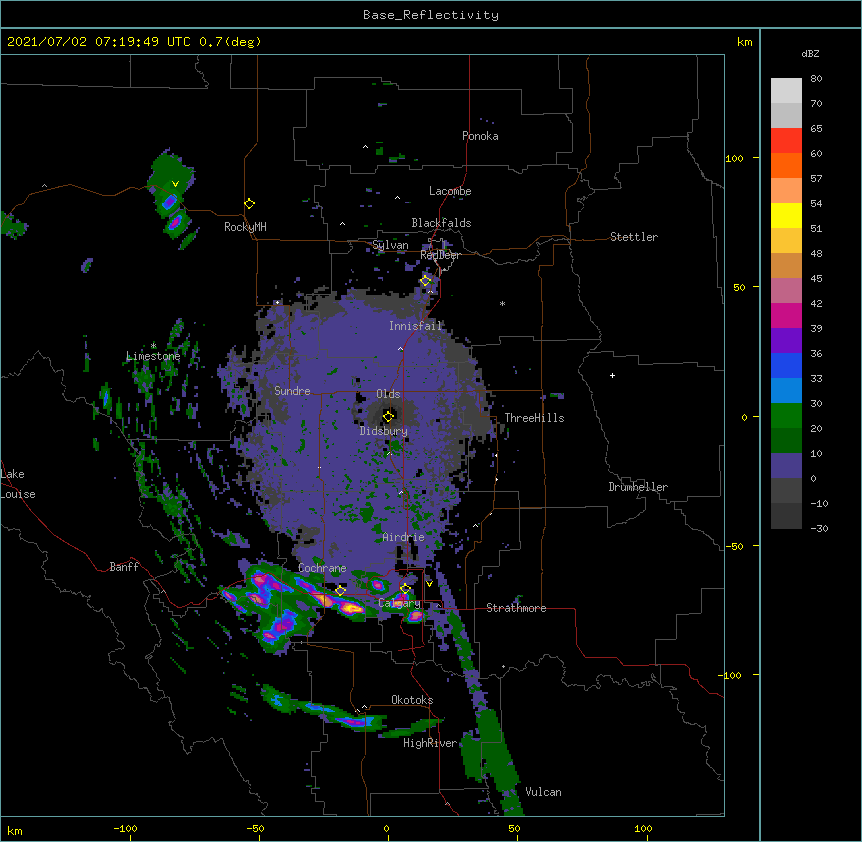Image resolution: width=862 pixels, height=842 pixels.
Task: Pick the violet 36–39 dBZ legend color
Action: point(786,341)
